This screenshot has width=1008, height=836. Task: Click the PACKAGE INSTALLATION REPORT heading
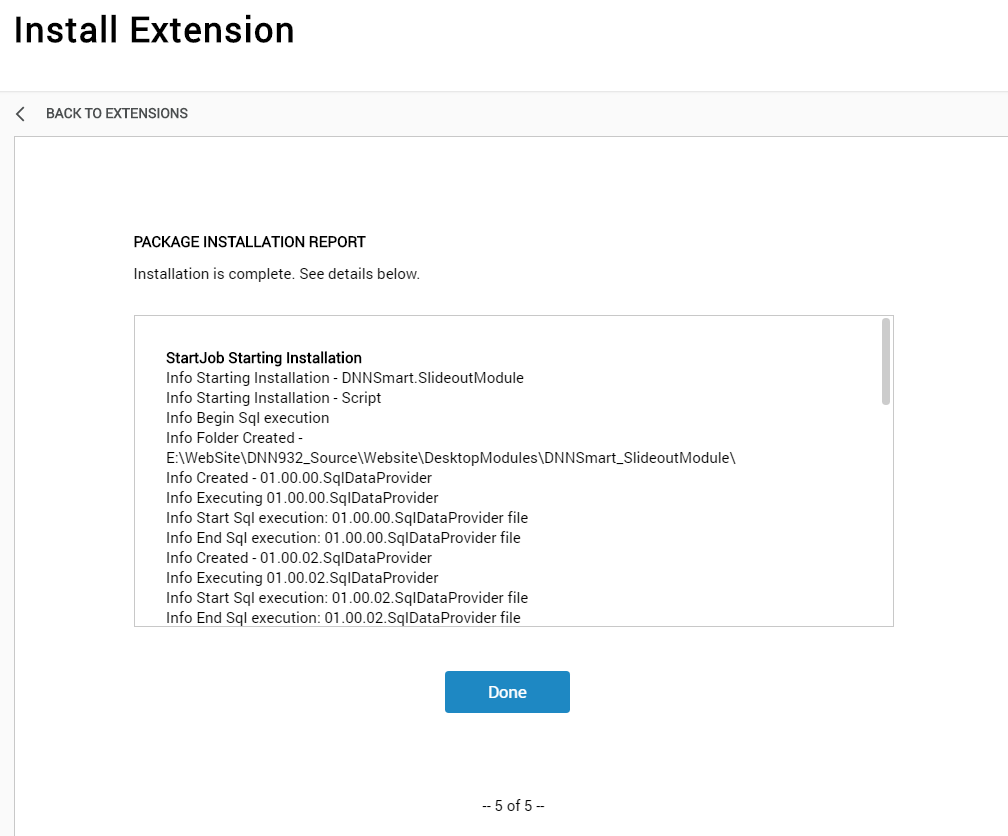pos(249,242)
